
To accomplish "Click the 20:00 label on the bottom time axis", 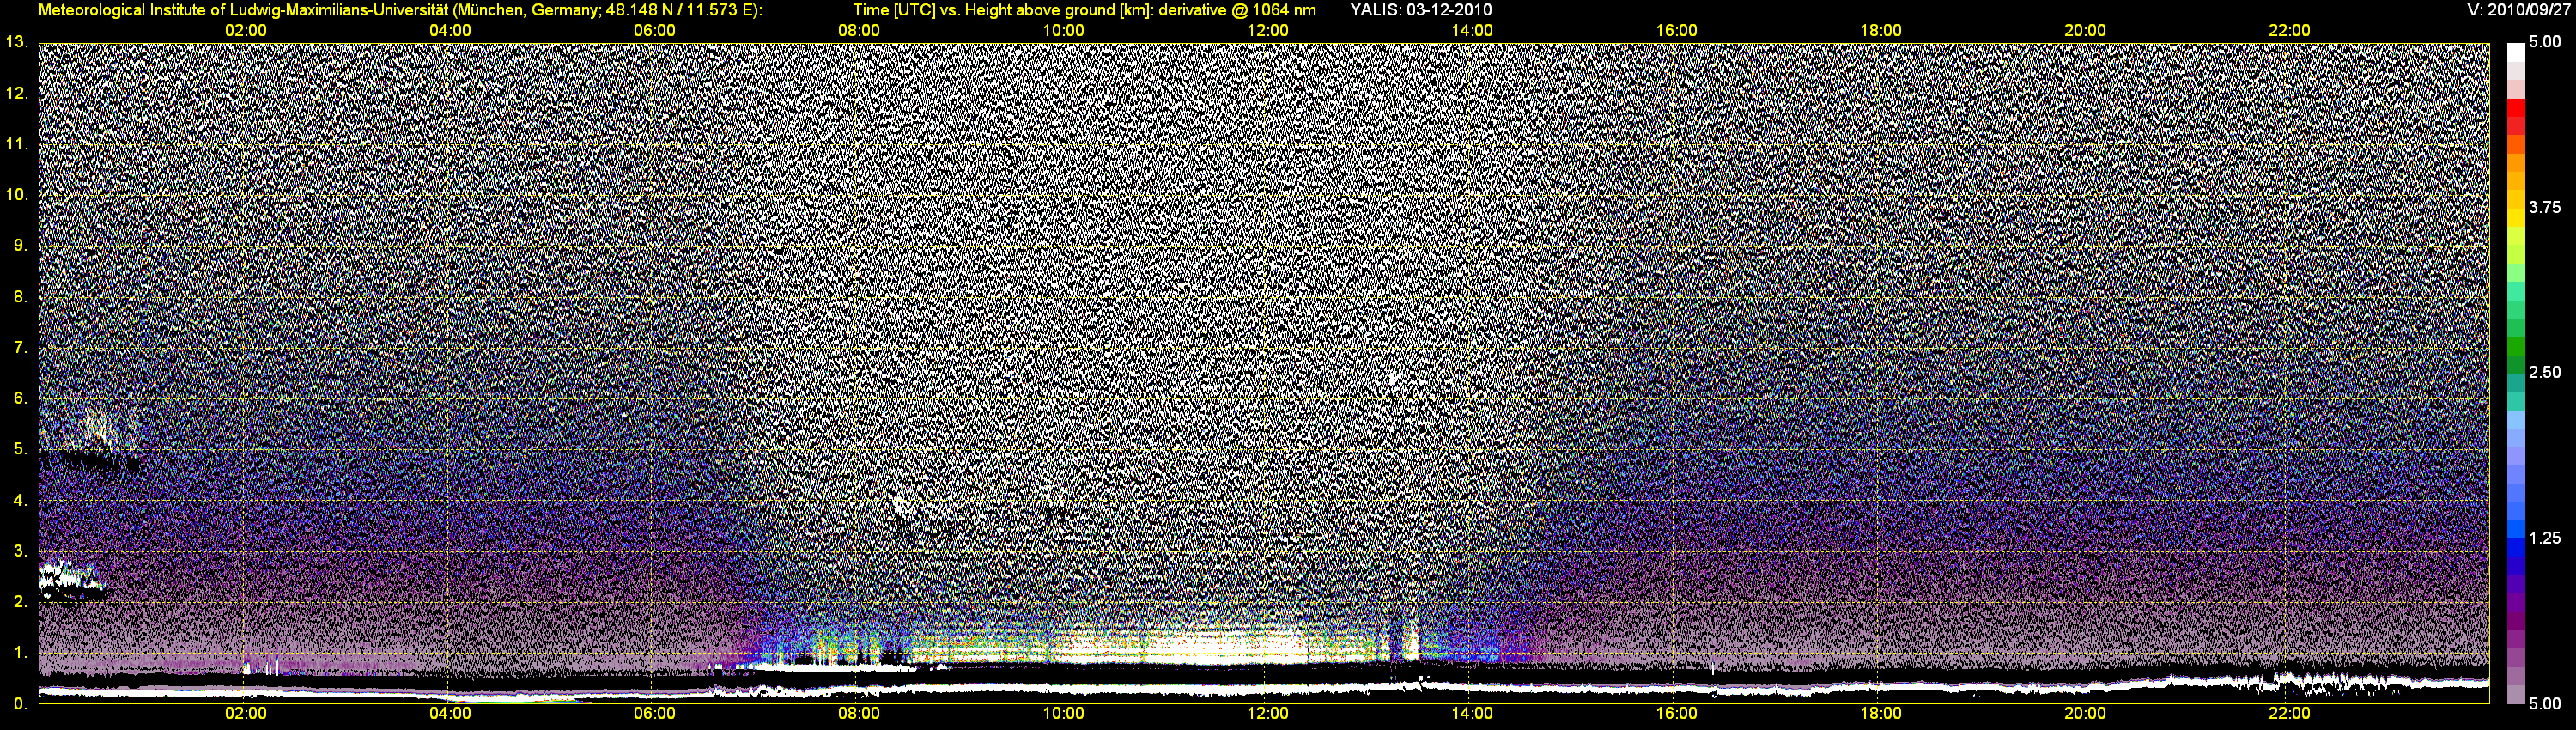I will (2085, 714).
